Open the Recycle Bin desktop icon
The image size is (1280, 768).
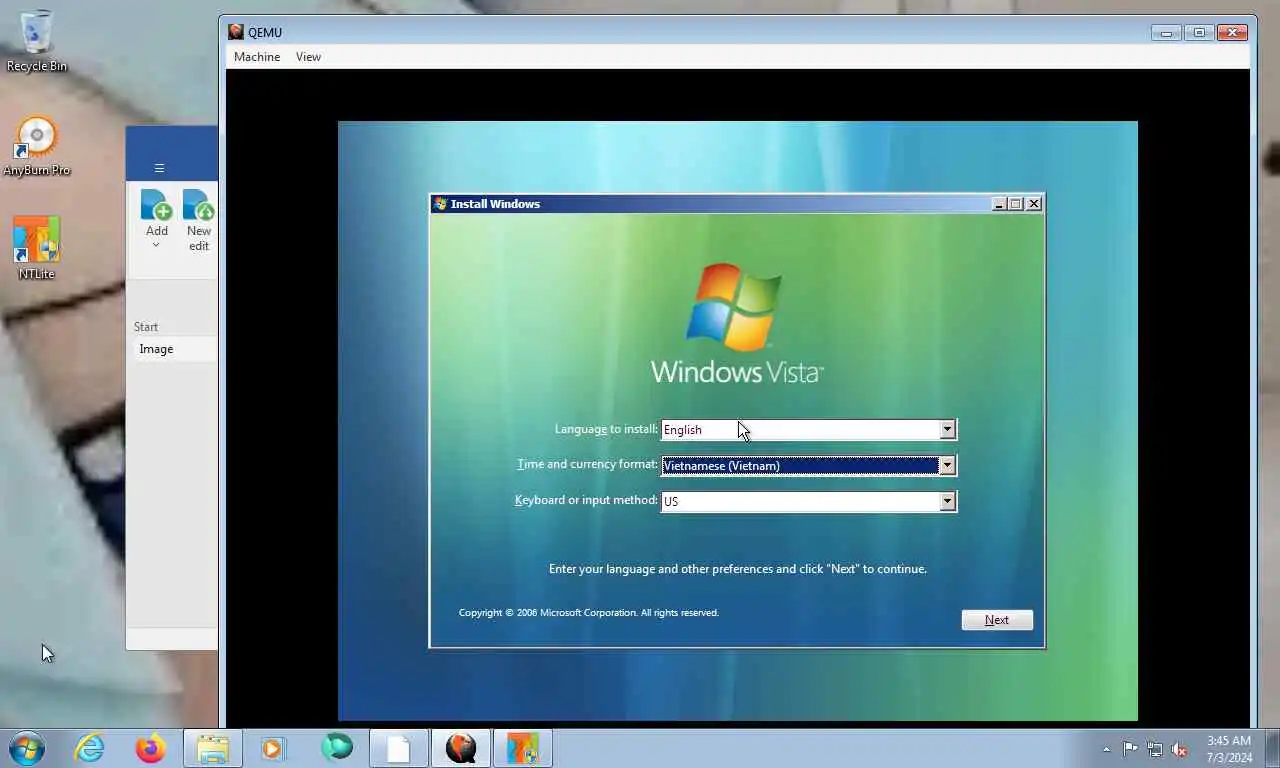coord(37,41)
